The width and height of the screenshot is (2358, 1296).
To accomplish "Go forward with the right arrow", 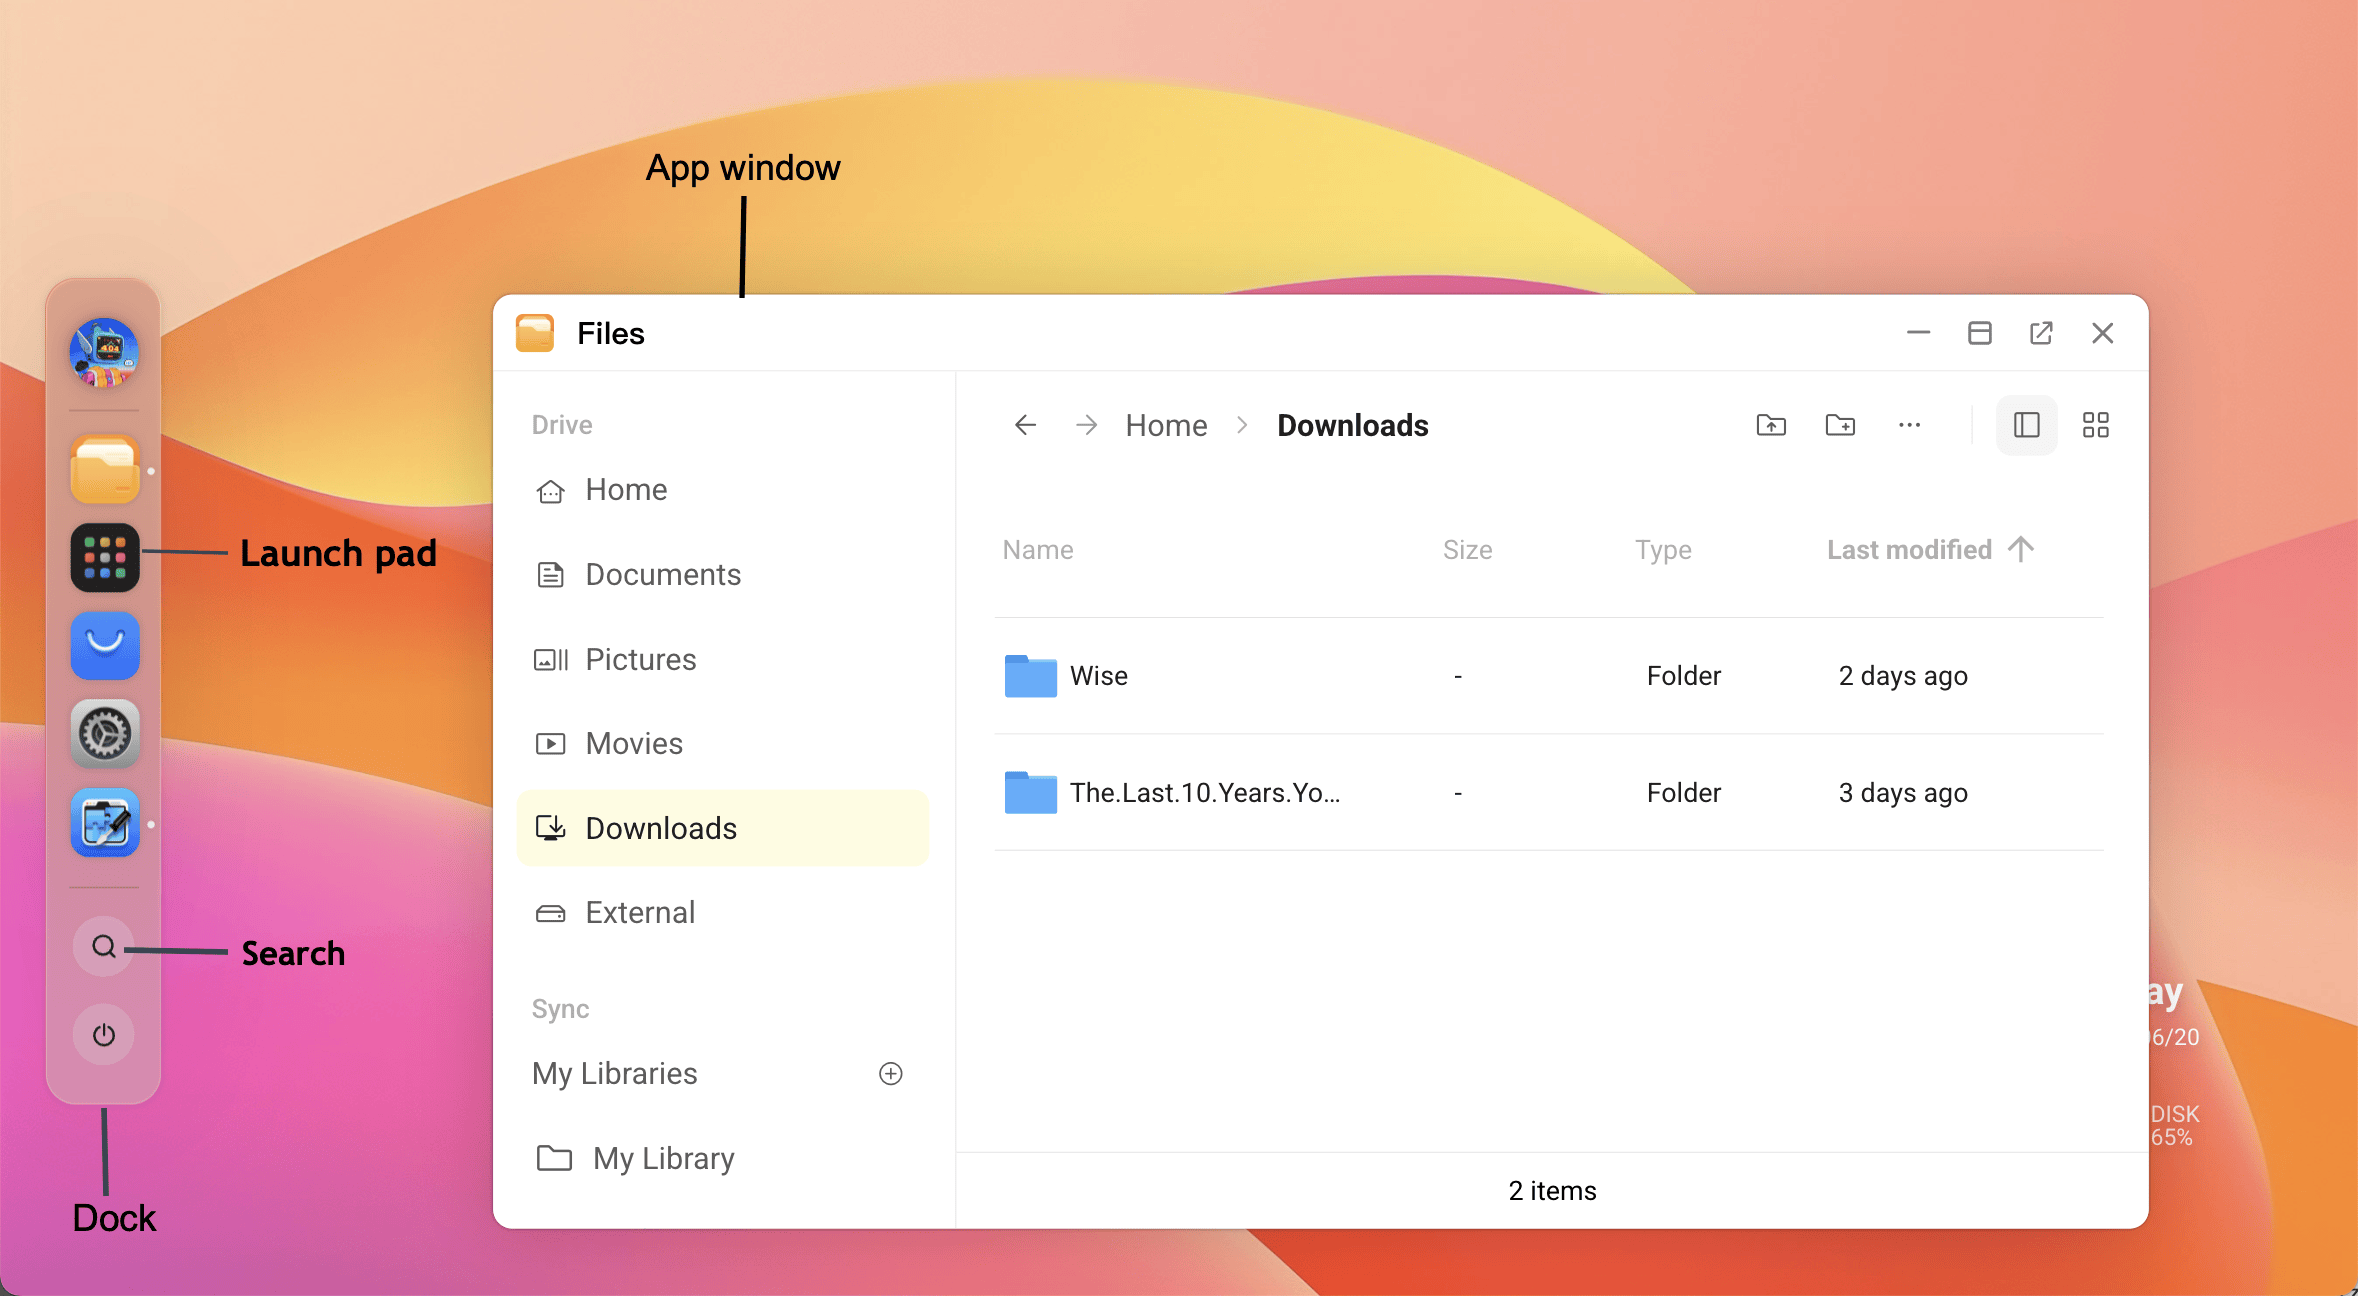I will coord(1086,425).
